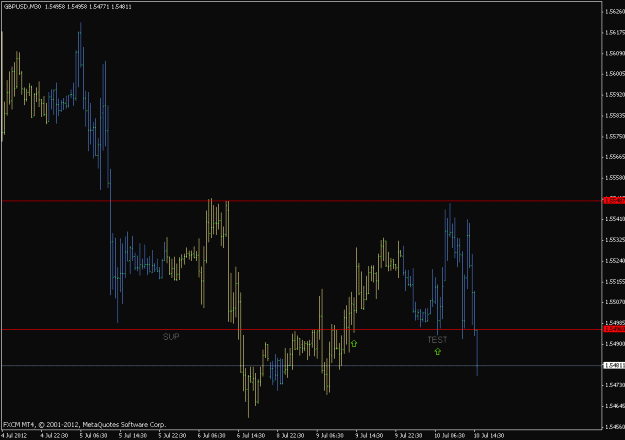
Task: Click the green up arrow beneath the TEST label
Action: [438, 351]
